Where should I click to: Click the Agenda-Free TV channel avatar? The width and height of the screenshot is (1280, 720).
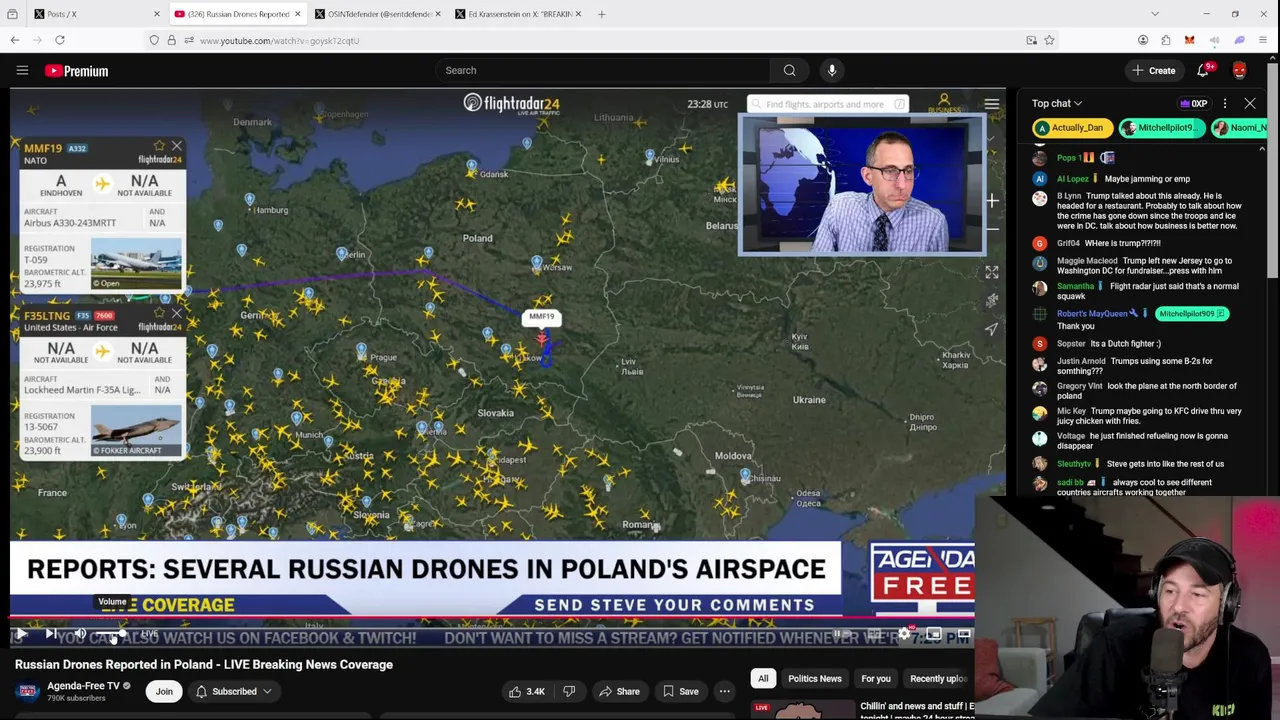point(28,691)
